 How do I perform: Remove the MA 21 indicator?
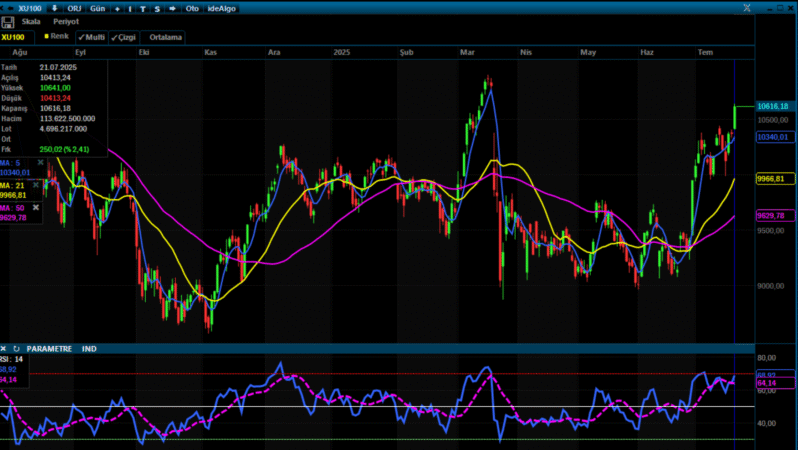[x=36, y=185]
